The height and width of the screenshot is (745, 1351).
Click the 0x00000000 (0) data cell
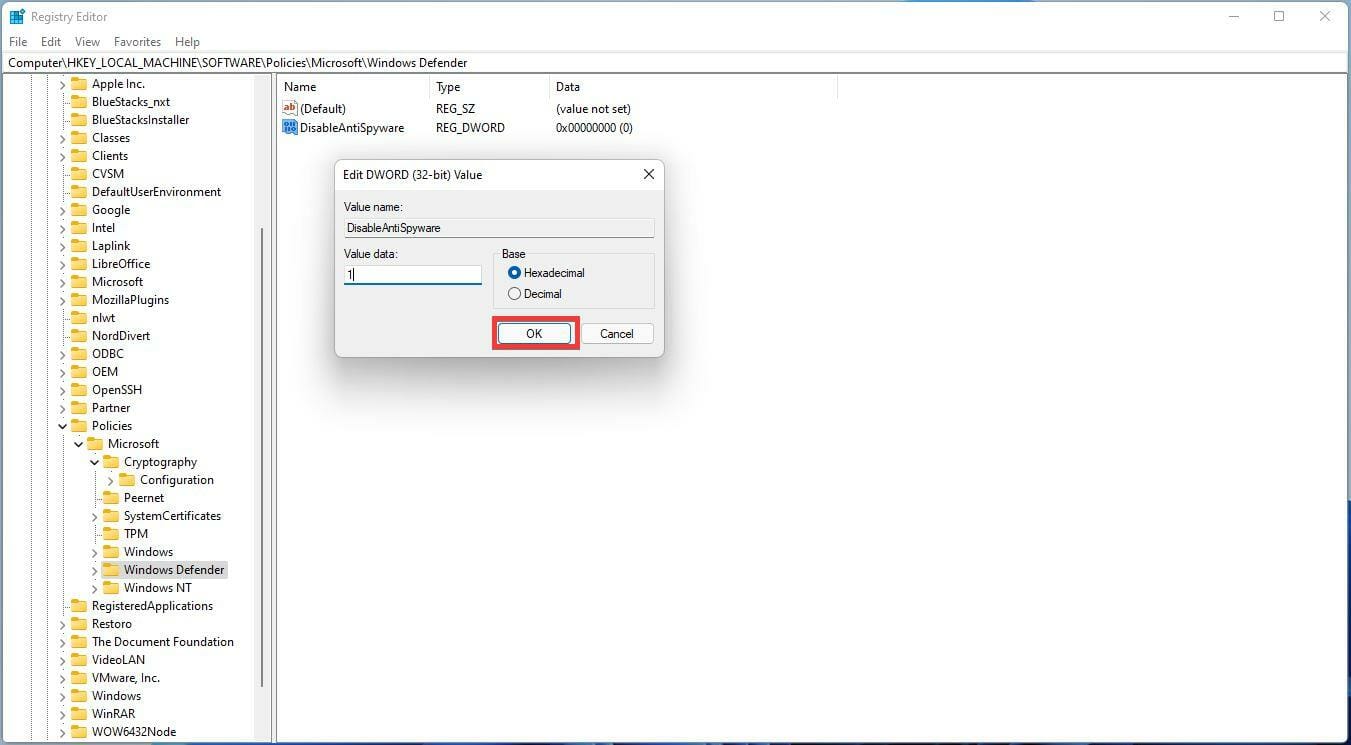click(594, 127)
